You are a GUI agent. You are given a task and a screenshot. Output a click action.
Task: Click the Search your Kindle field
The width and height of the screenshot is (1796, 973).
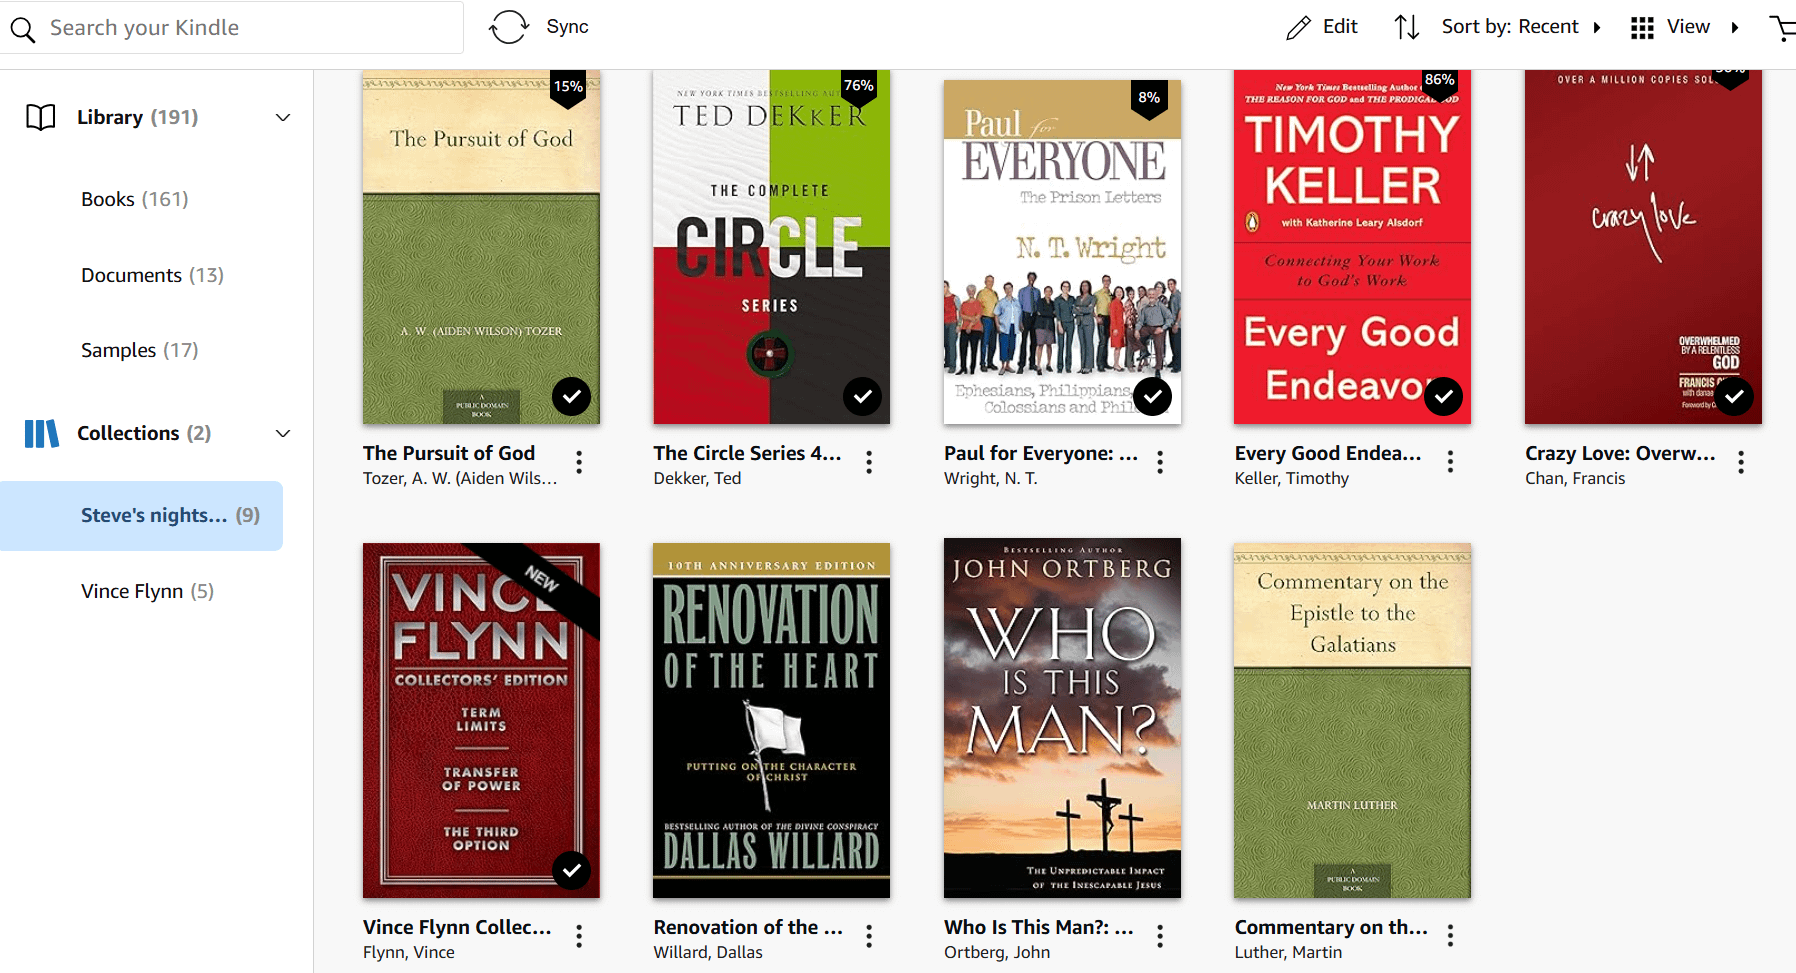[x=232, y=28]
